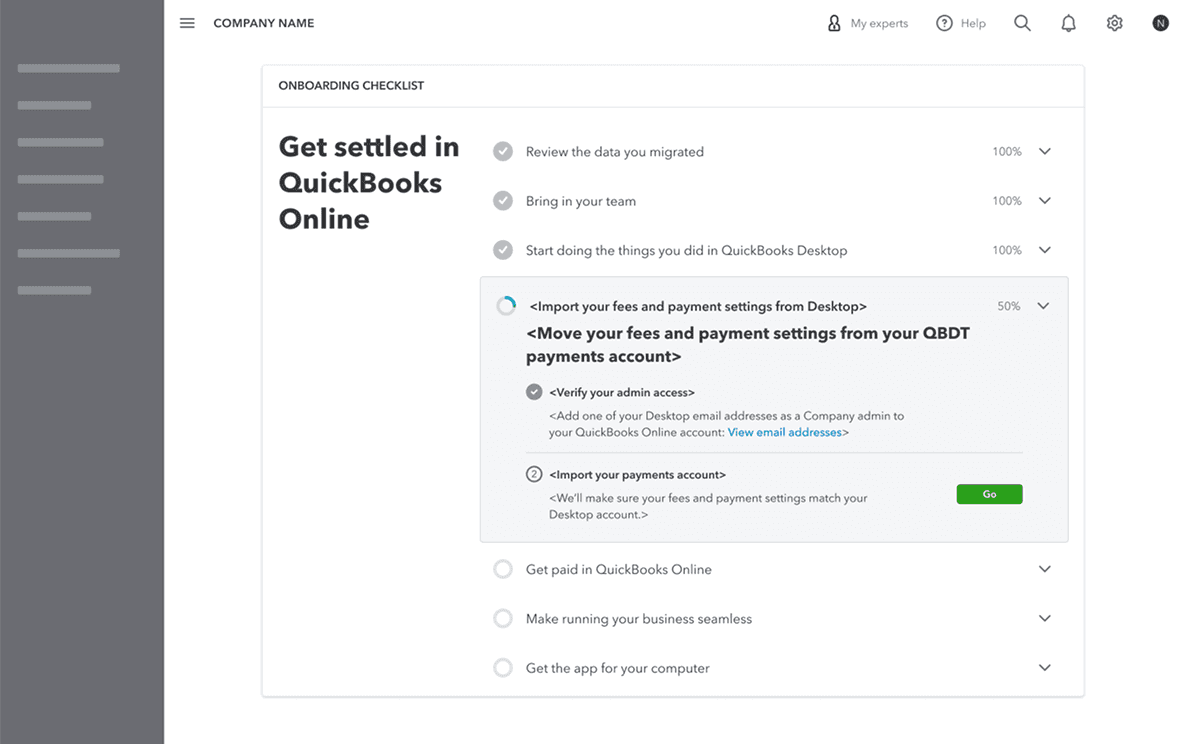Collapse the Import fees and payment settings section
The width and height of the screenshot is (1184, 744).
pyautogui.click(x=1043, y=306)
